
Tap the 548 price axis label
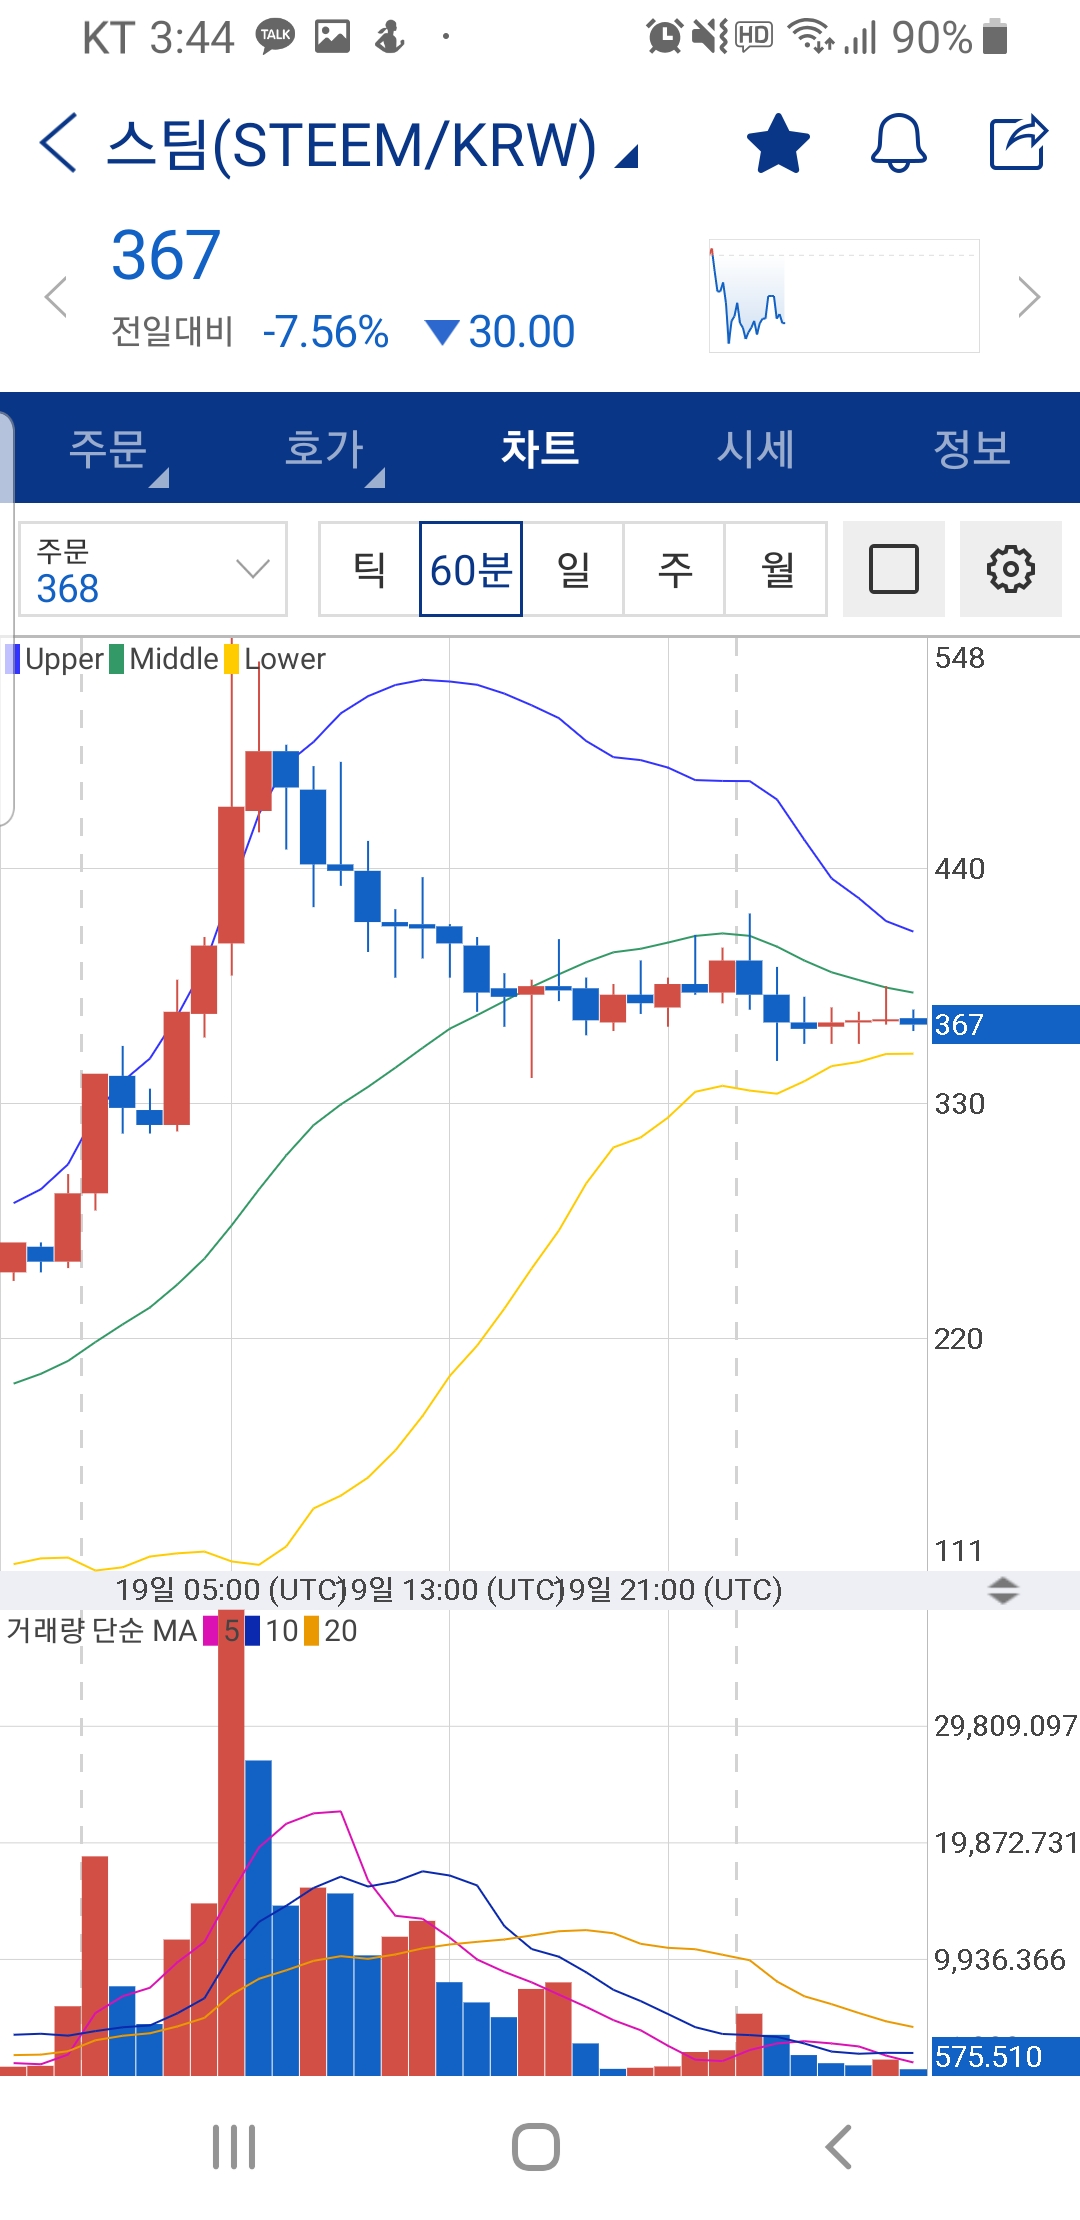(960, 658)
